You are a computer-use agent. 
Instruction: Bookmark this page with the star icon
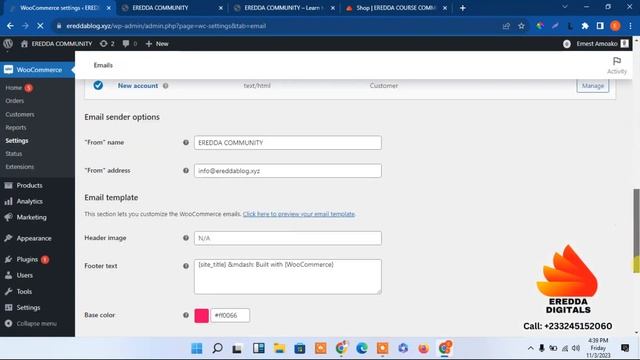pos(521,26)
